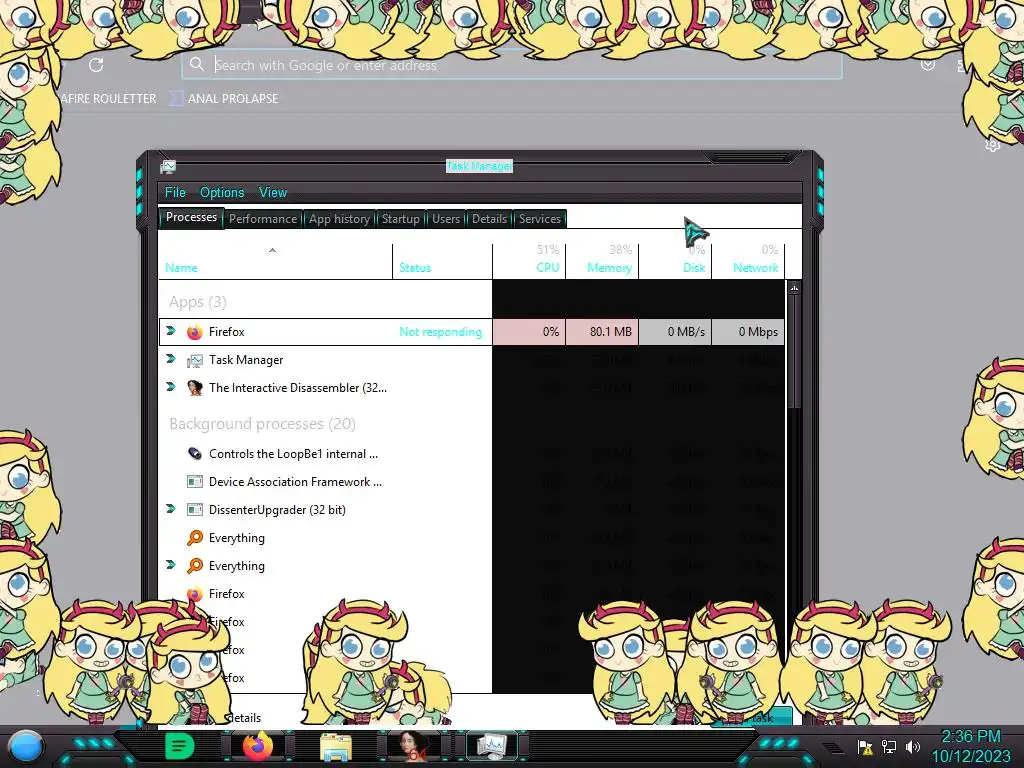Screen dimensions: 1024x768
Task: Sort by the Disk column header
Action: click(675, 261)
